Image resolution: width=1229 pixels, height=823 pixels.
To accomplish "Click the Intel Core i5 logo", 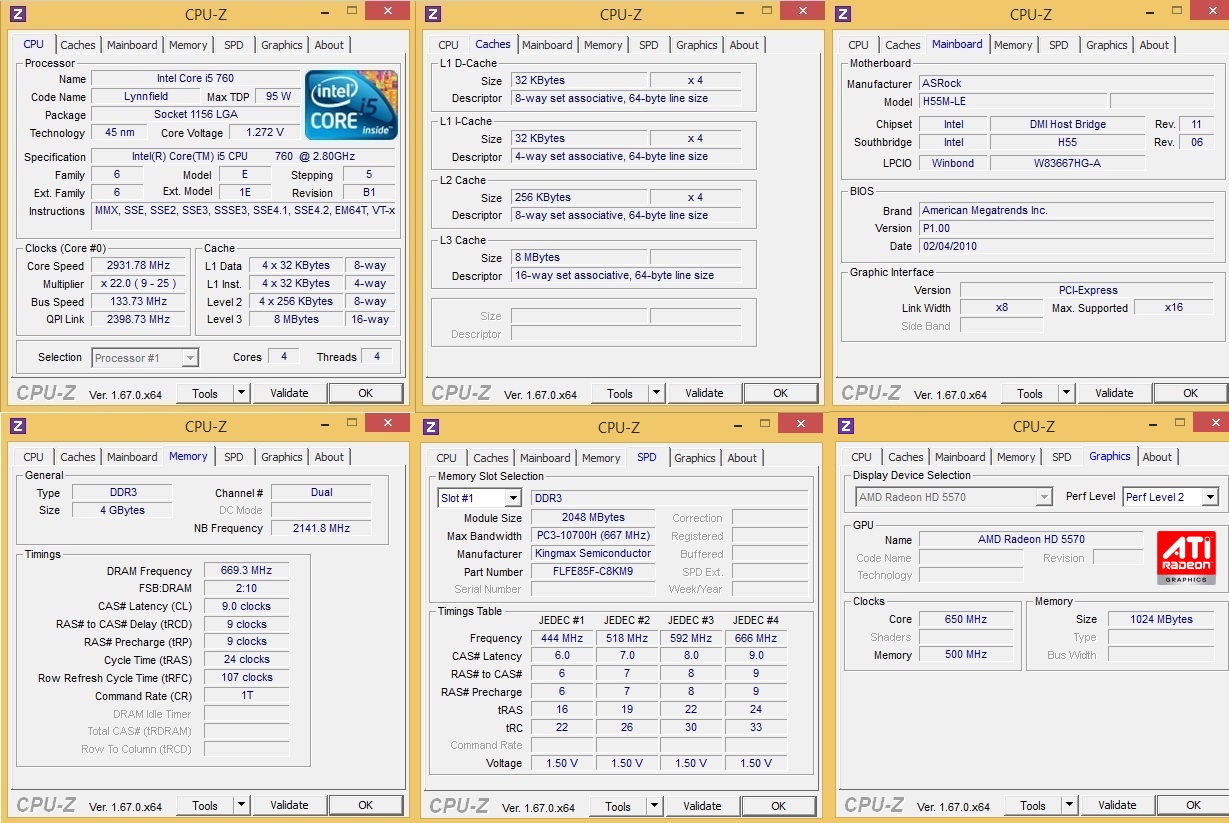I will pos(352,105).
